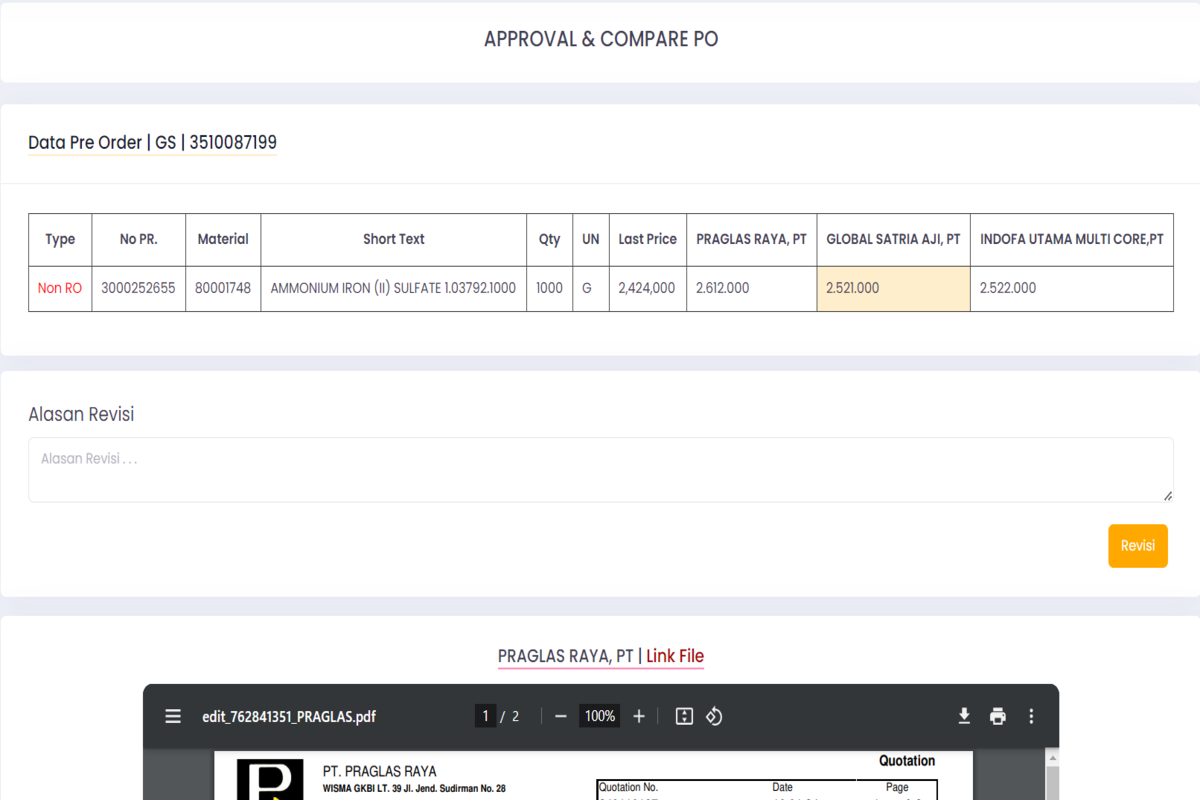Viewport: 1200px width, 800px height.
Task: Focus the Alasan Revisi text area
Action: (600, 469)
